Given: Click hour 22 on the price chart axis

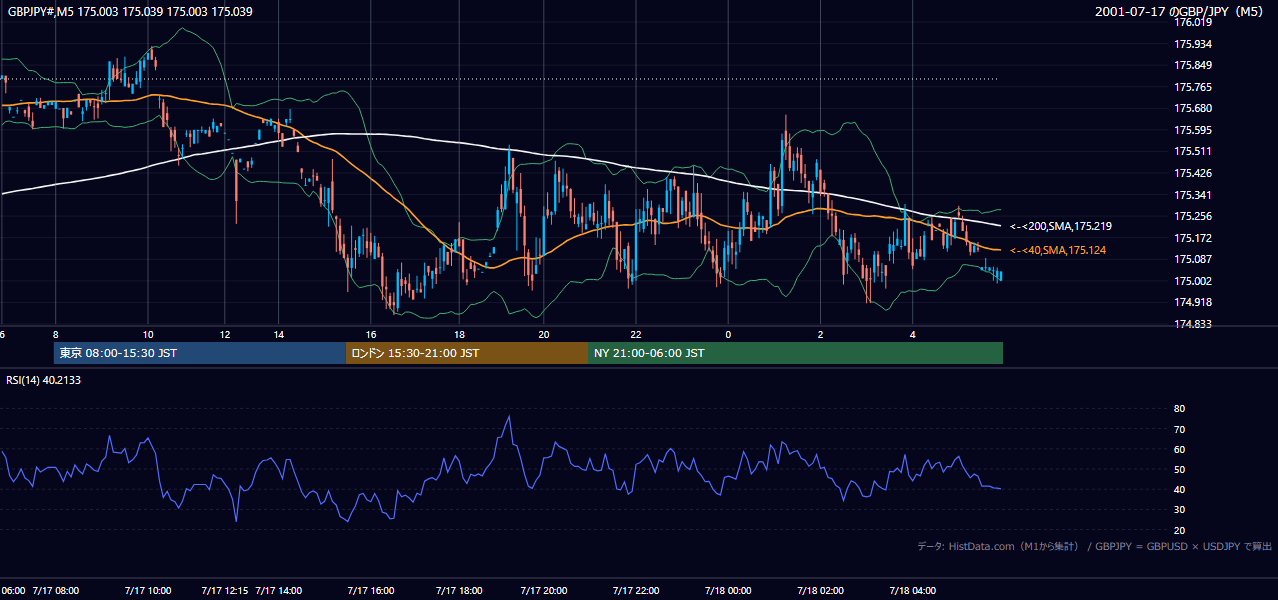Looking at the screenshot, I should tap(636, 334).
